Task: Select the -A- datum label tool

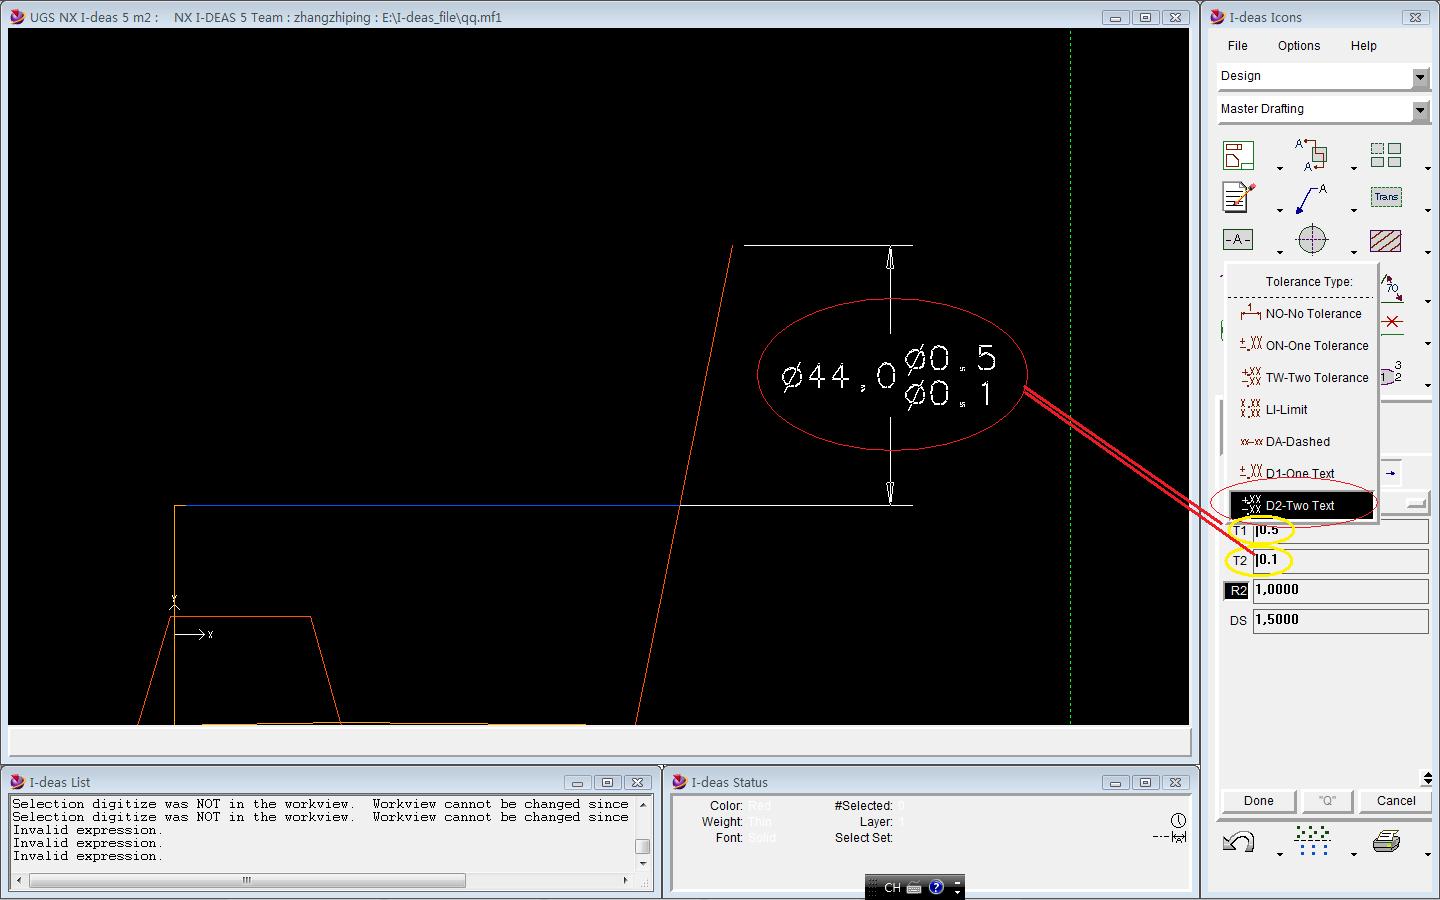Action: pos(1238,239)
